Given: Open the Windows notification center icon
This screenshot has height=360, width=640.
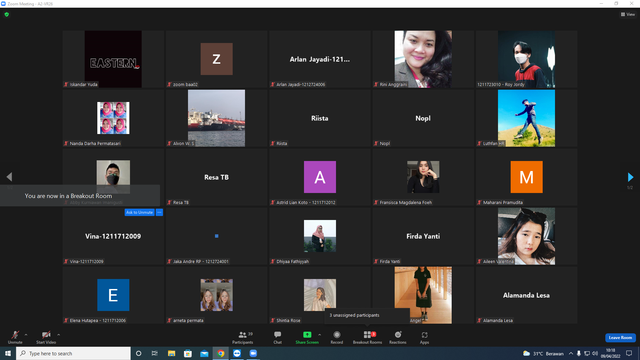Looking at the screenshot, I should tap(629, 353).
